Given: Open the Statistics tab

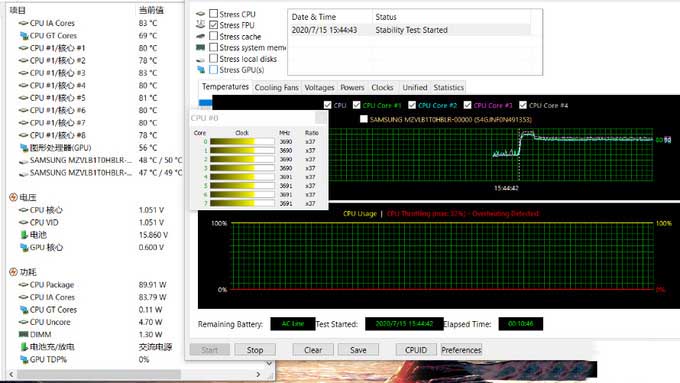Looking at the screenshot, I should [448, 88].
